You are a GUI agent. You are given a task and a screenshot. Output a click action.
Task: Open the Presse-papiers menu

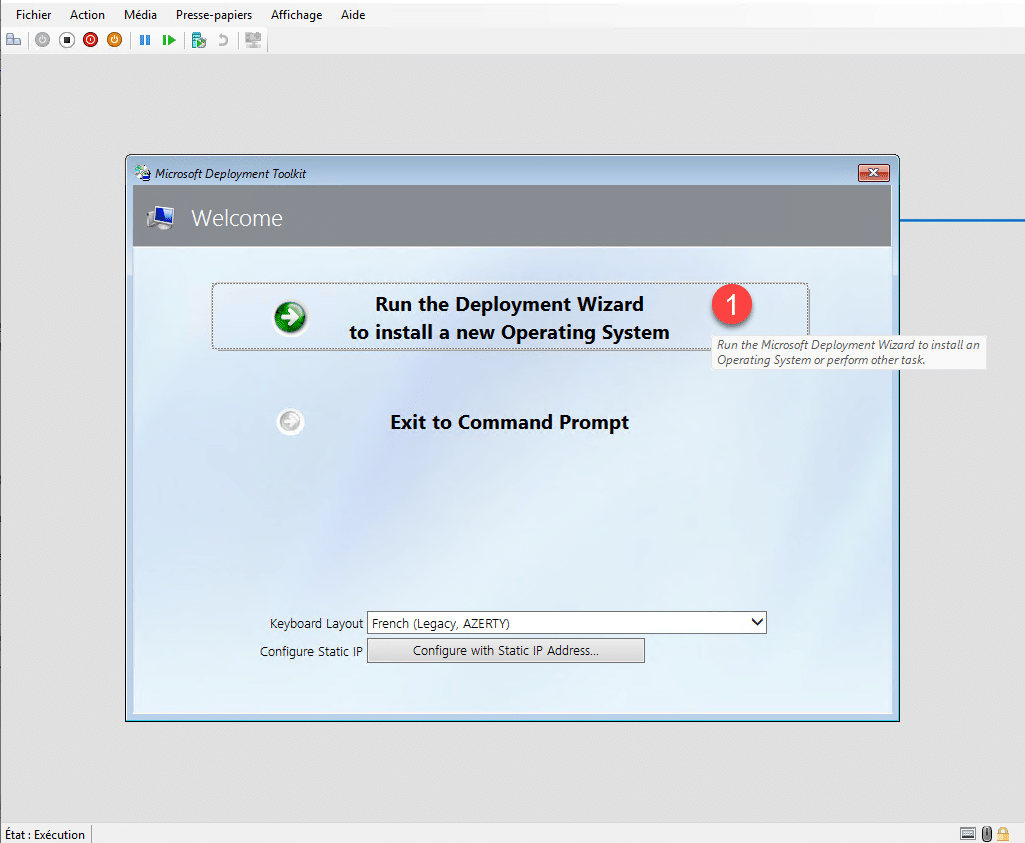214,15
